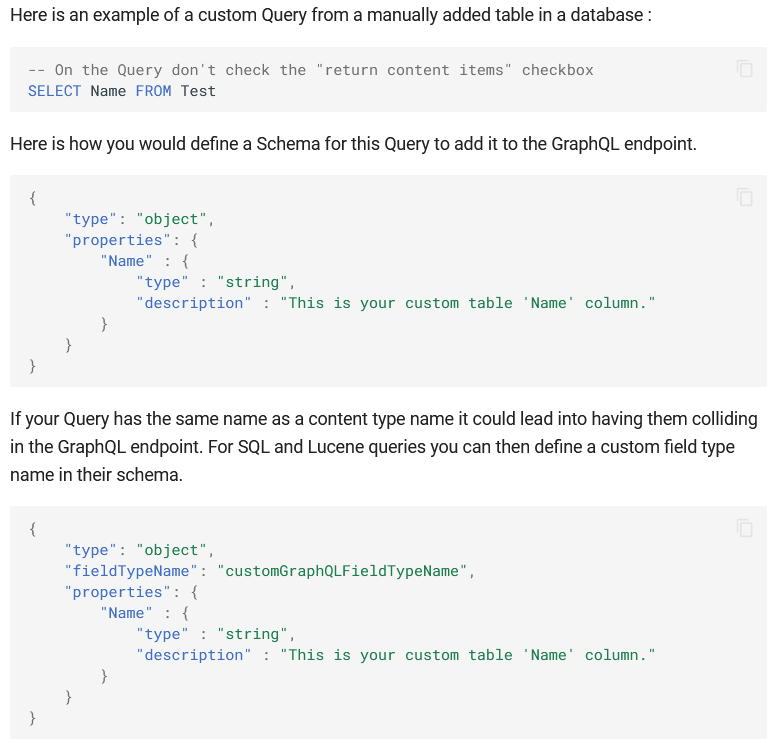The width and height of the screenshot is (780, 753).
Task: Click "type" : "string" in the first JSON block
Action: (216, 282)
